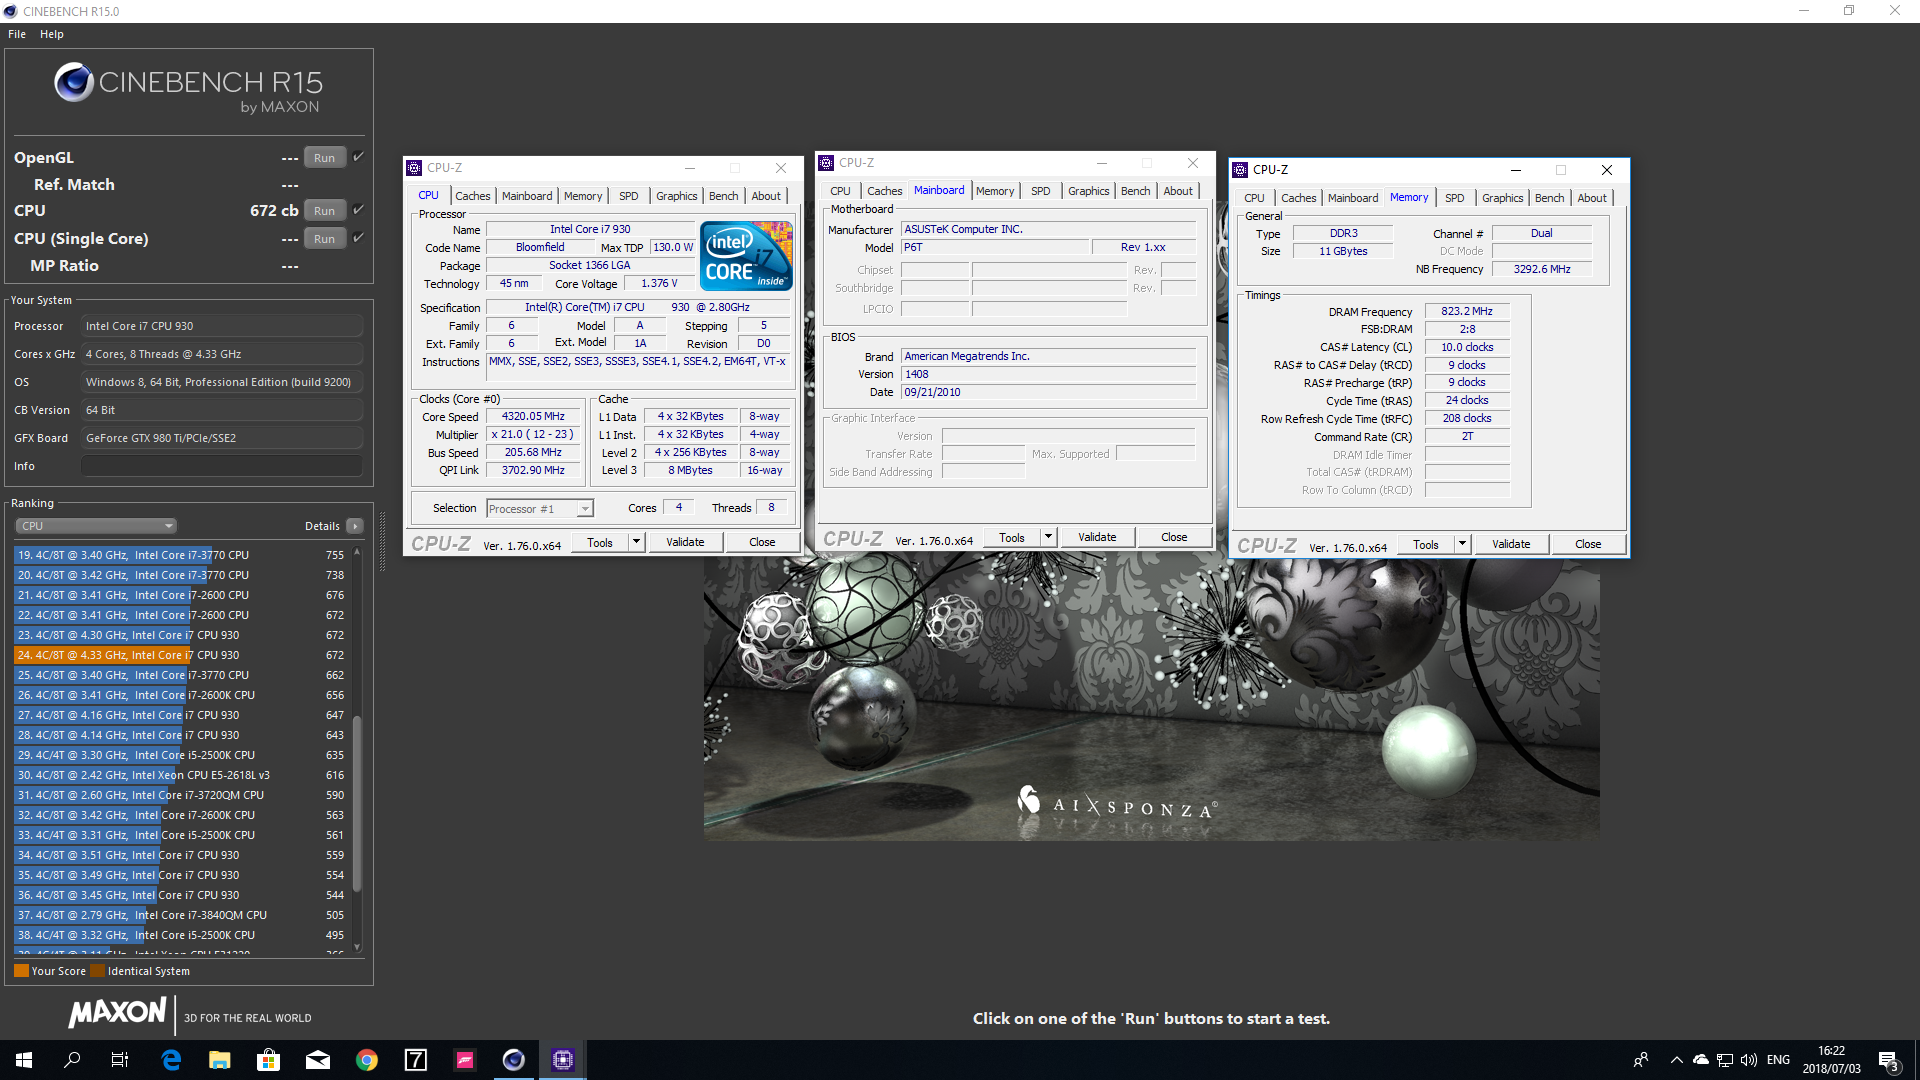Screen dimensions: 1920x1080
Task: Click CPU-Z icon in Mainboard window title
Action: 827,163
